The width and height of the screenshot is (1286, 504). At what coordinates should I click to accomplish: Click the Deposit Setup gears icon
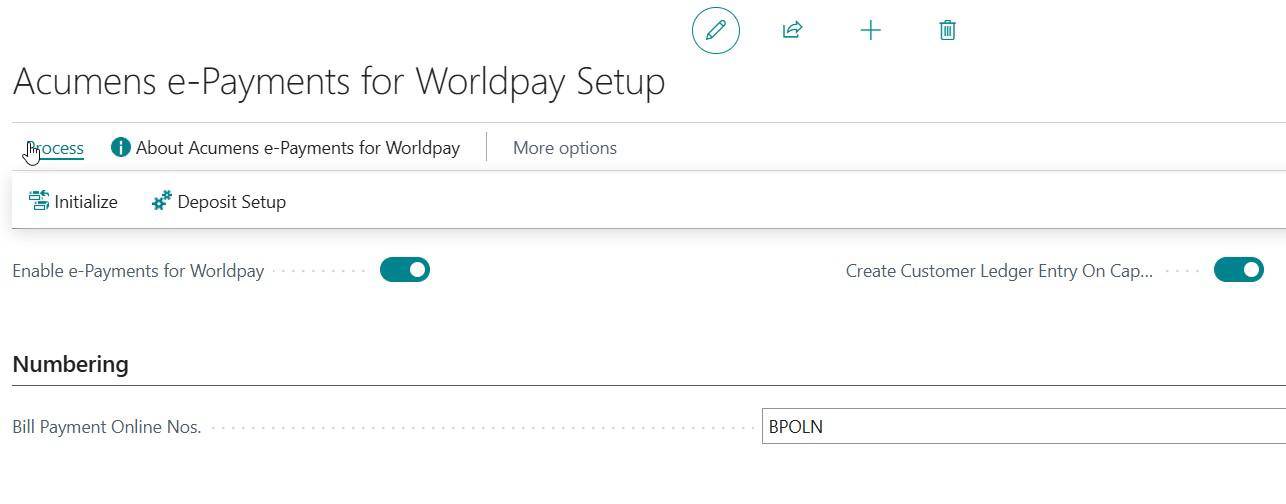[162, 202]
